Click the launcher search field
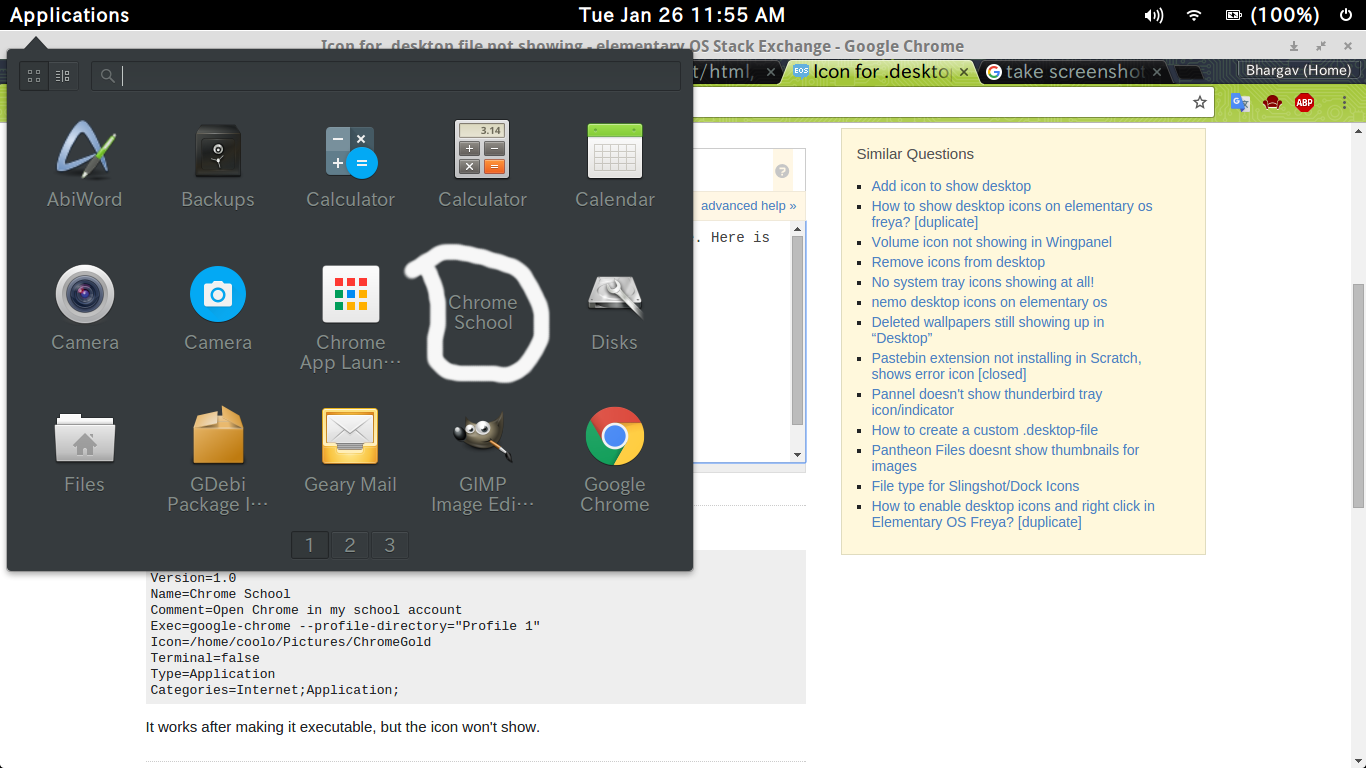The height and width of the screenshot is (768, 1366). [400, 76]
